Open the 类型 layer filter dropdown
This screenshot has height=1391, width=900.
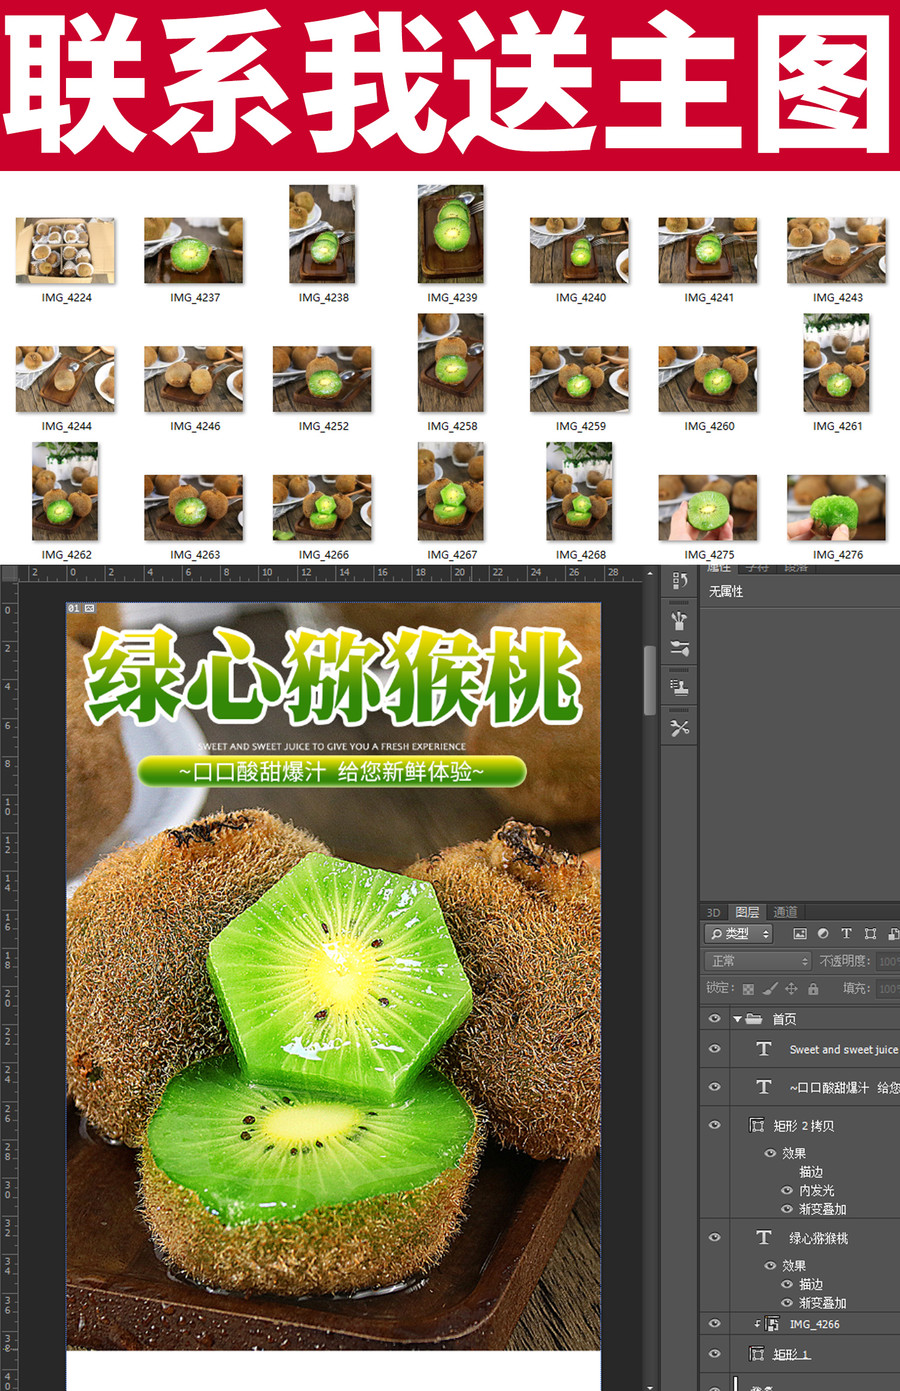click(x=739, y=934)
